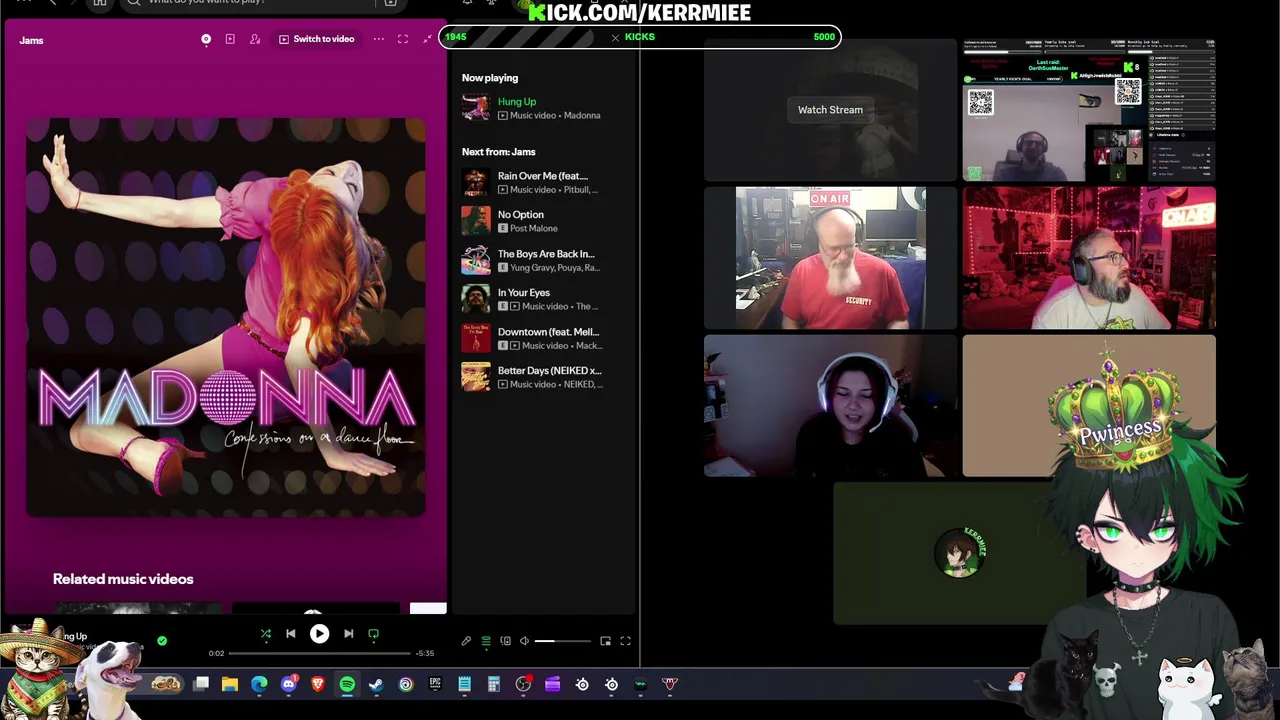
Task: Click the Rain Over Me cover thumbnail
Action: pyautogui.click(x=476, y=182)
